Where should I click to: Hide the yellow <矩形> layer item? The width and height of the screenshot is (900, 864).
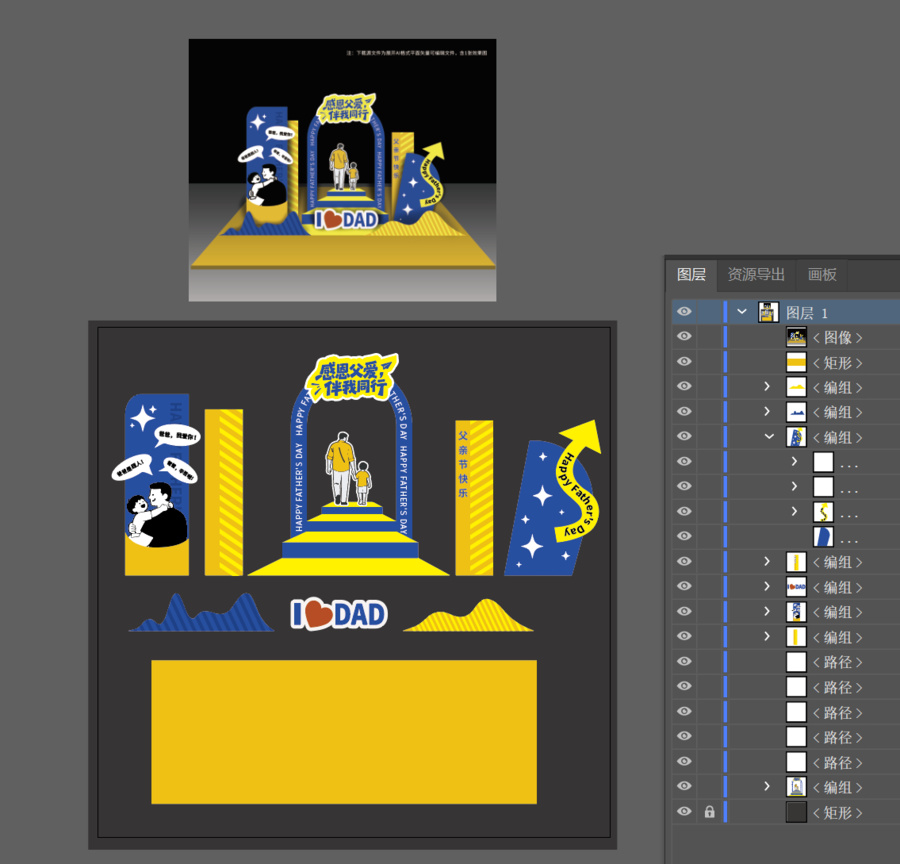coord(684,362)
